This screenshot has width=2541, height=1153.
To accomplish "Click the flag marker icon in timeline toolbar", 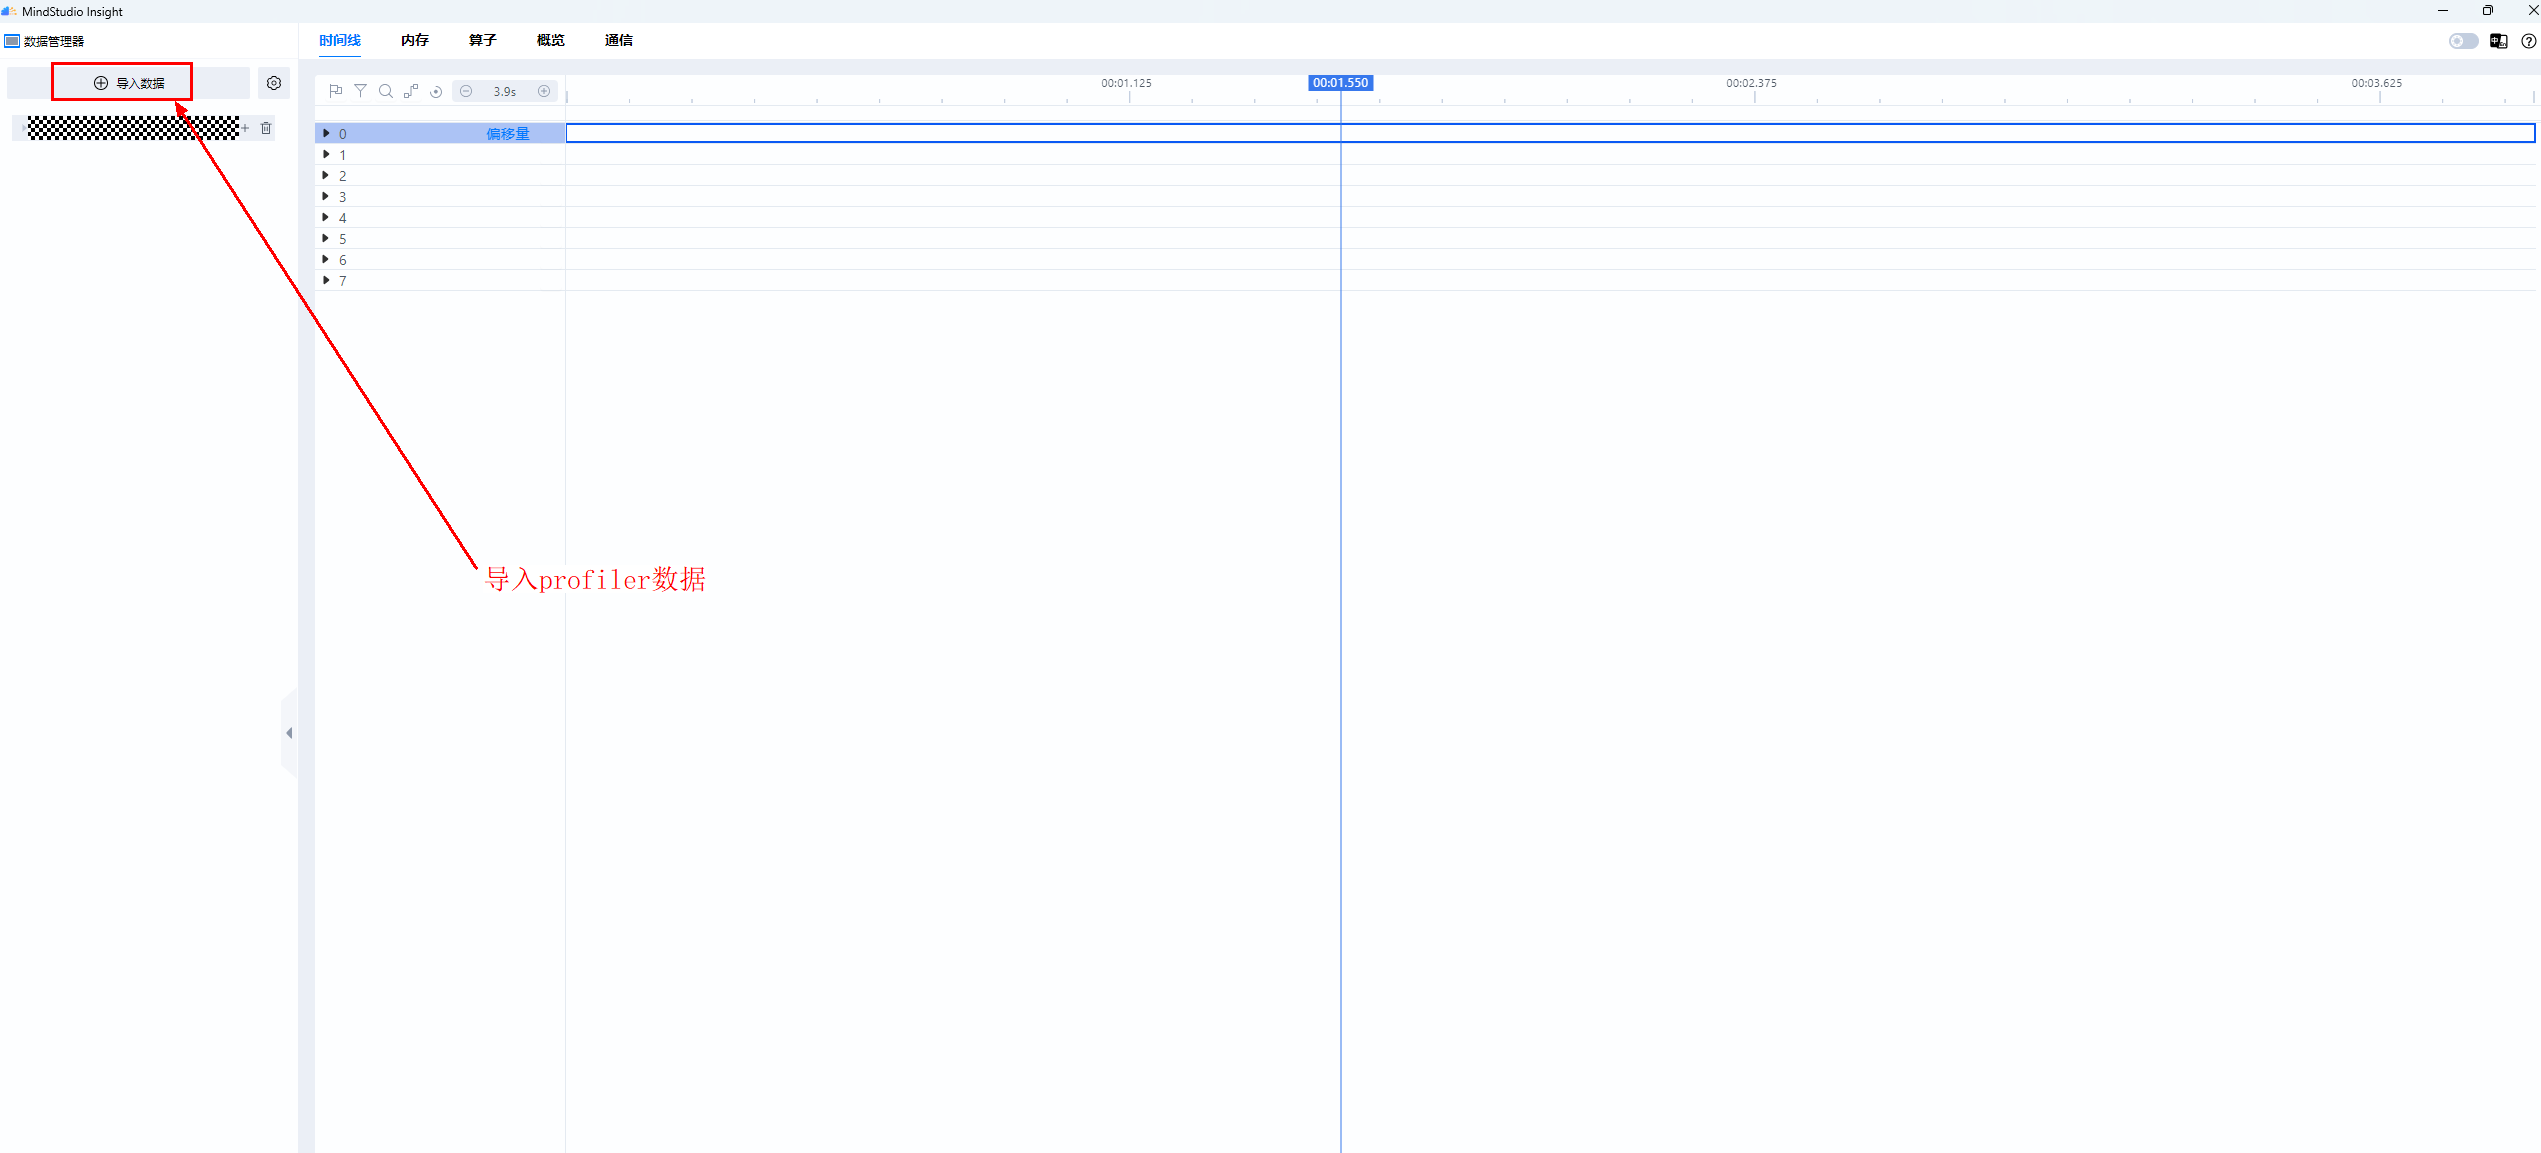I will click(x=336, y=91).
